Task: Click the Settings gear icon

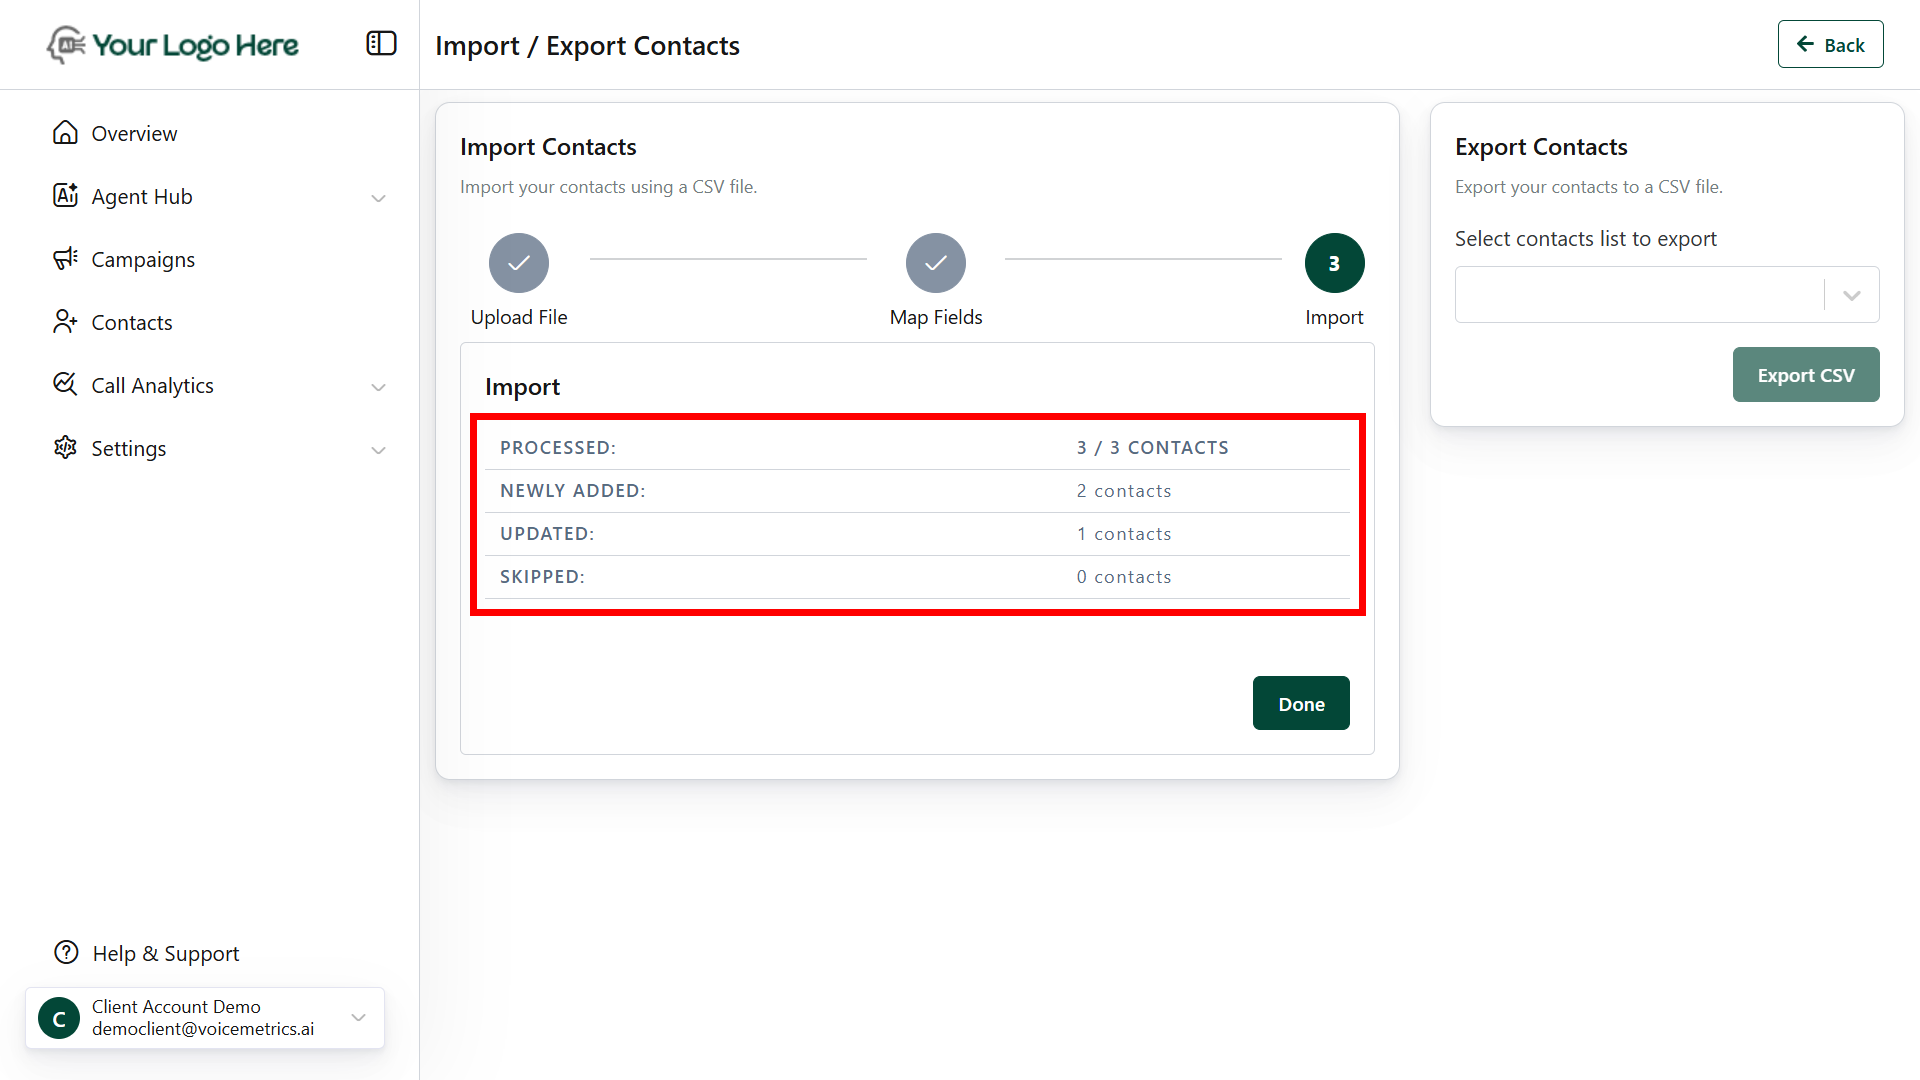Action: [65, 448]
